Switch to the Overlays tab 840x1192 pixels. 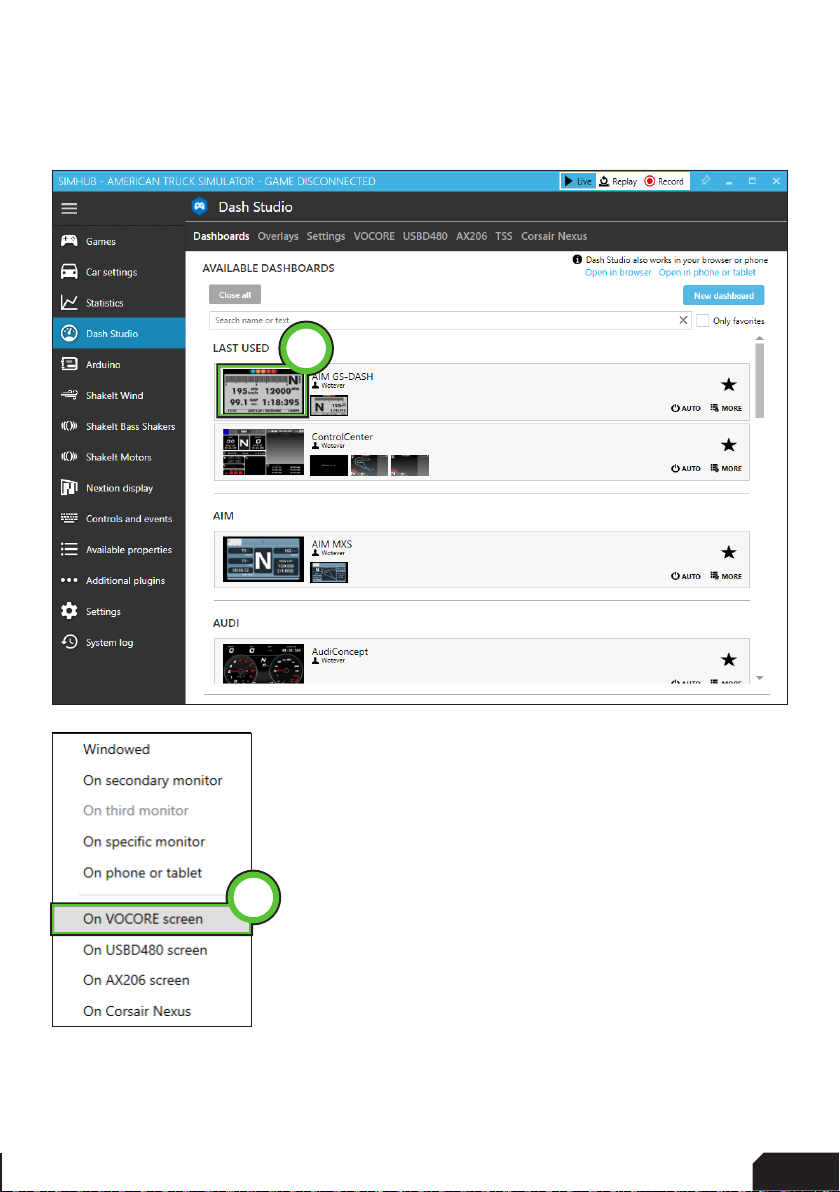[x=278, y=236]
